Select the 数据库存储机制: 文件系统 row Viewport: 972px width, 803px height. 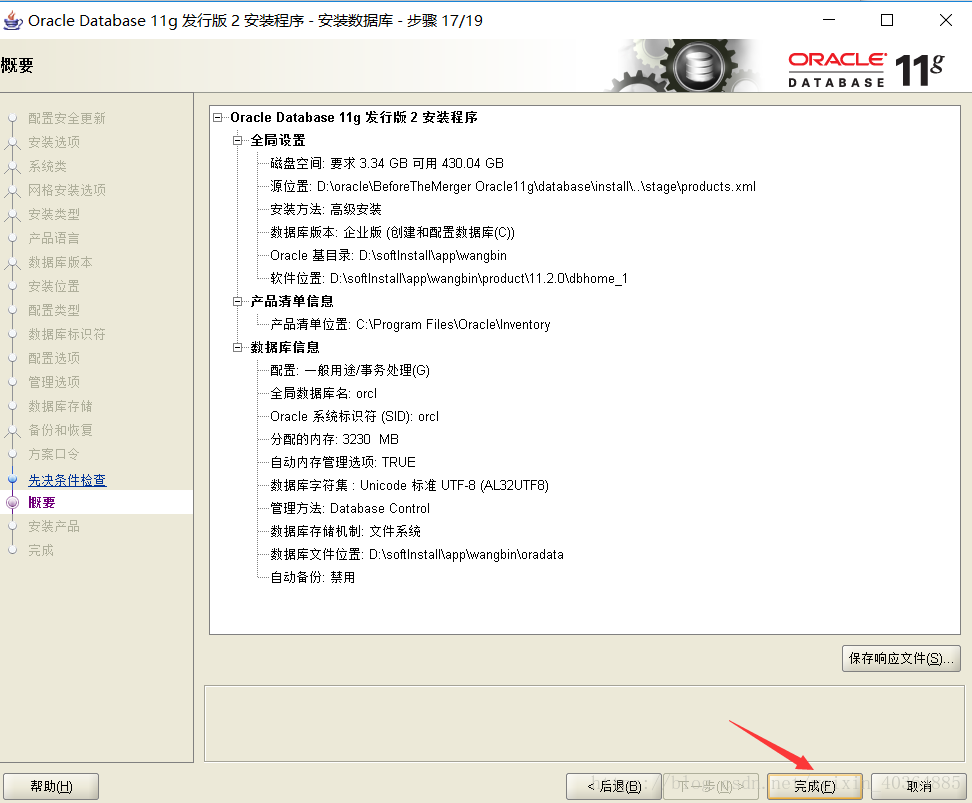(x=345, y=531)
